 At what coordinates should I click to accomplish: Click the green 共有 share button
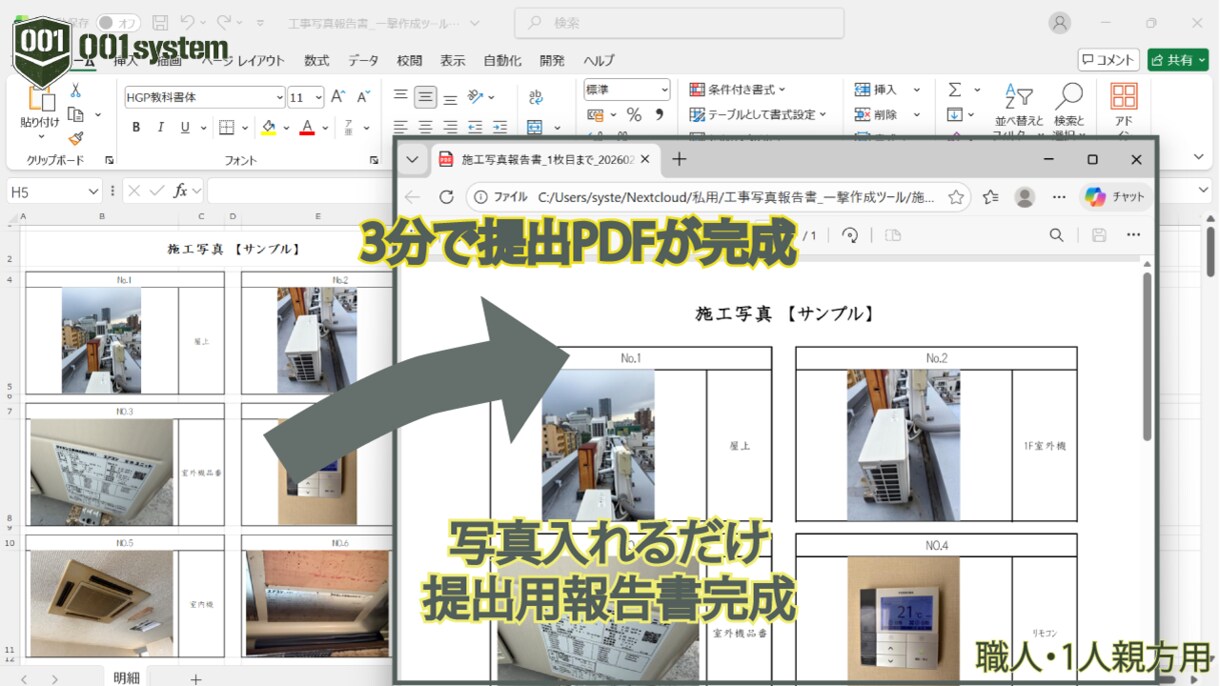tap(1178, 60)
